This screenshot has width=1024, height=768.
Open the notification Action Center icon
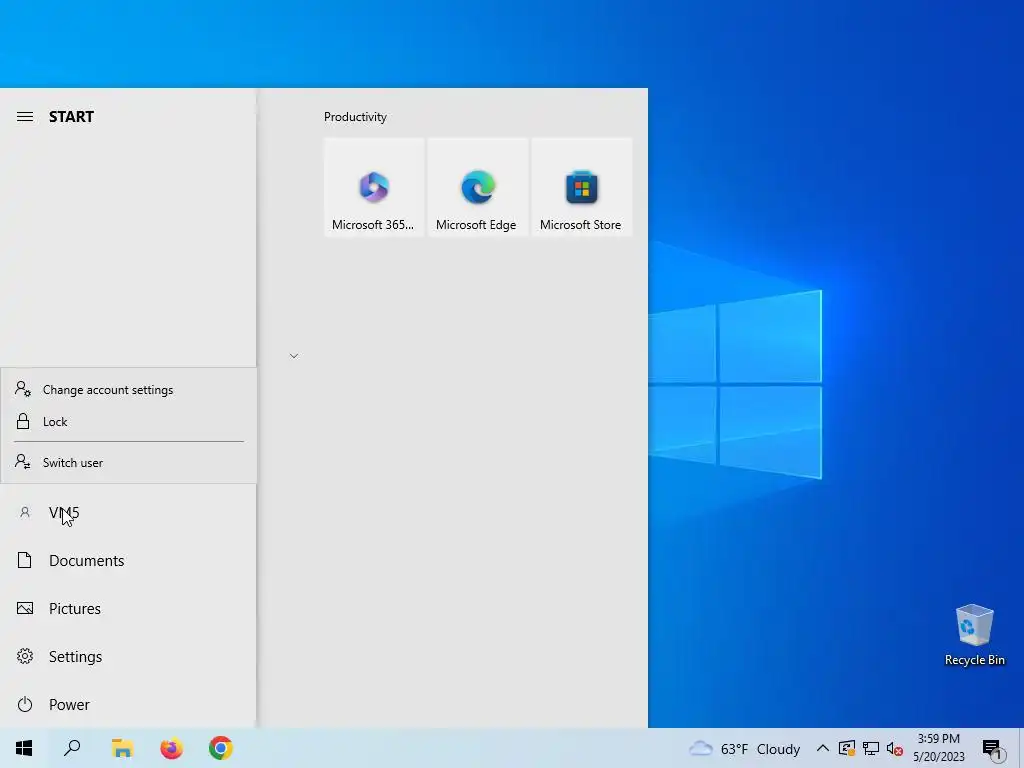coord(992,749)
